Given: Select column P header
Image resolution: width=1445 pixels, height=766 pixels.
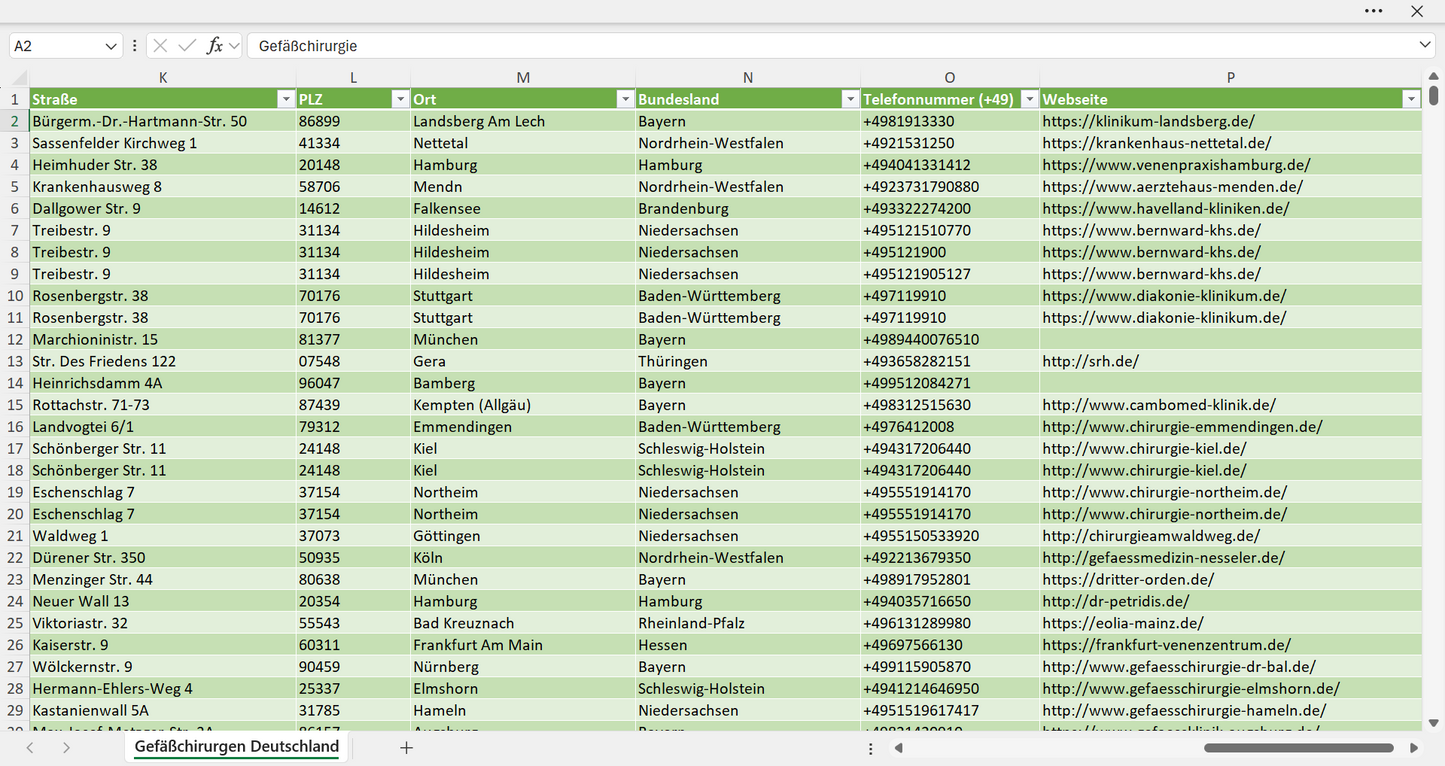Looking at the screenshot, I should click(x=1231, y=78).
